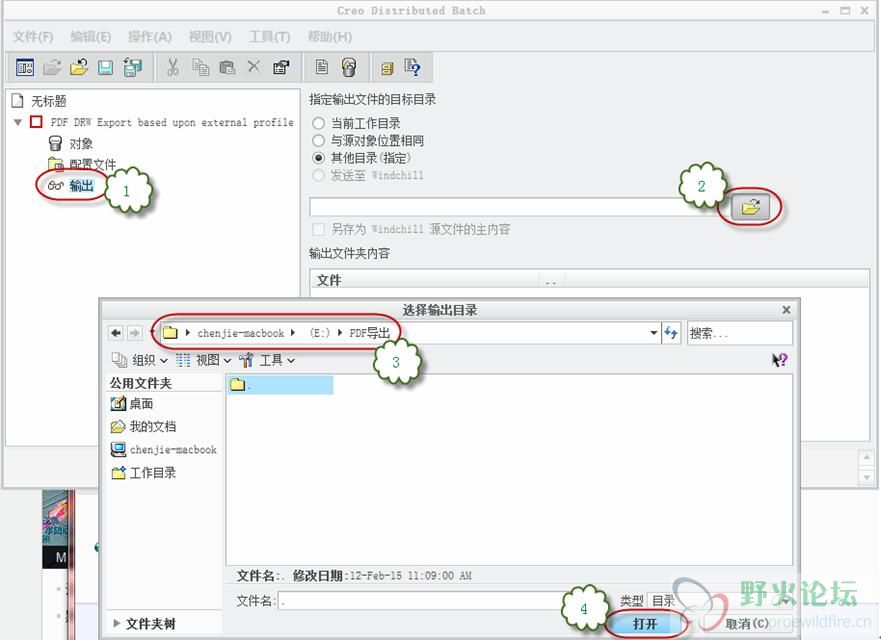
Task: Select 我的文档 My Documents shortcut
Action: 144,426
